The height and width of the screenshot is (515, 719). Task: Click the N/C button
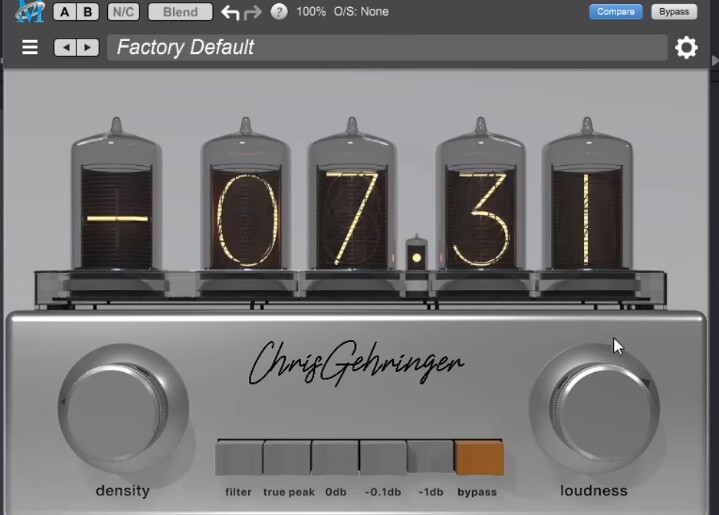[123, 11]
